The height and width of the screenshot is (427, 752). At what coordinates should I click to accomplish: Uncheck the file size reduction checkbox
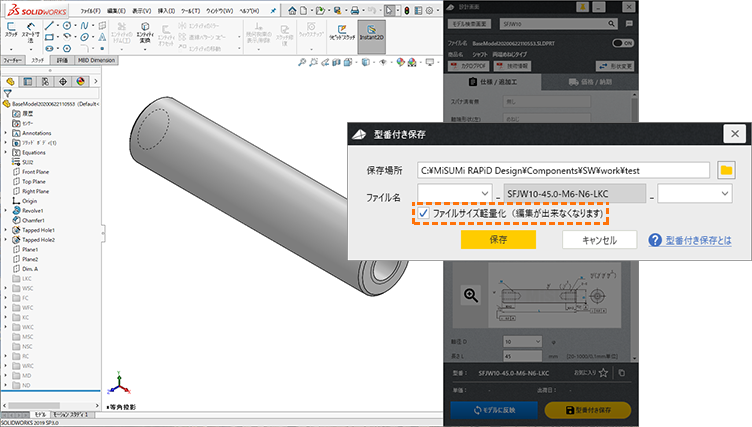click(425, 214)
